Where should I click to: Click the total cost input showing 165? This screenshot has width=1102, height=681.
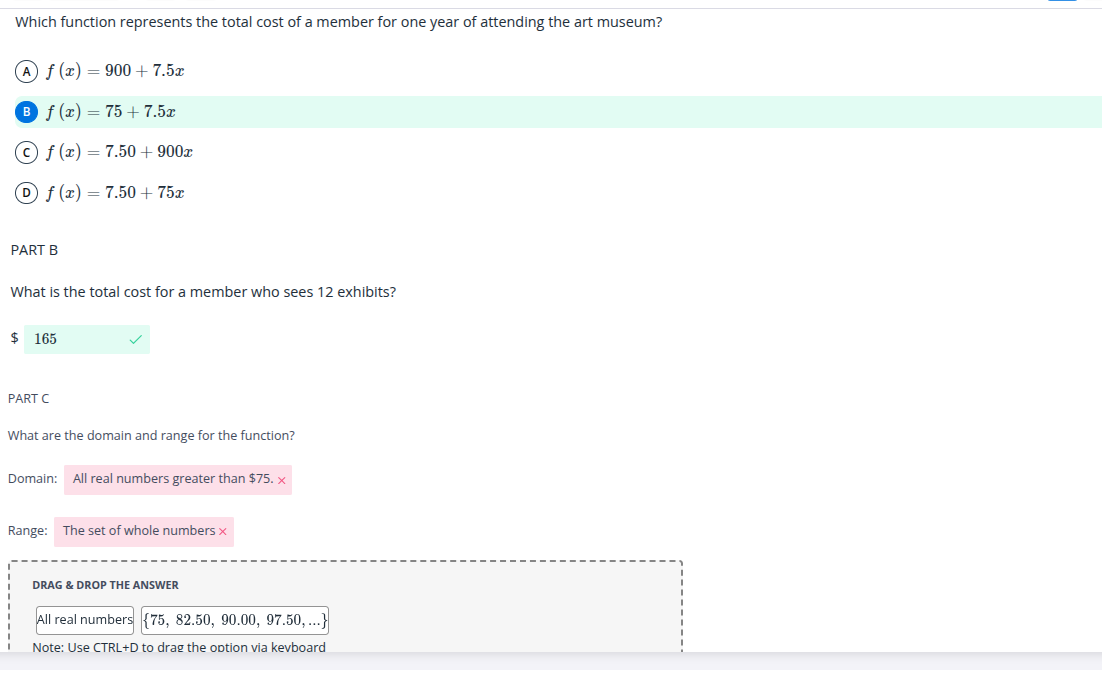[75, 339]
